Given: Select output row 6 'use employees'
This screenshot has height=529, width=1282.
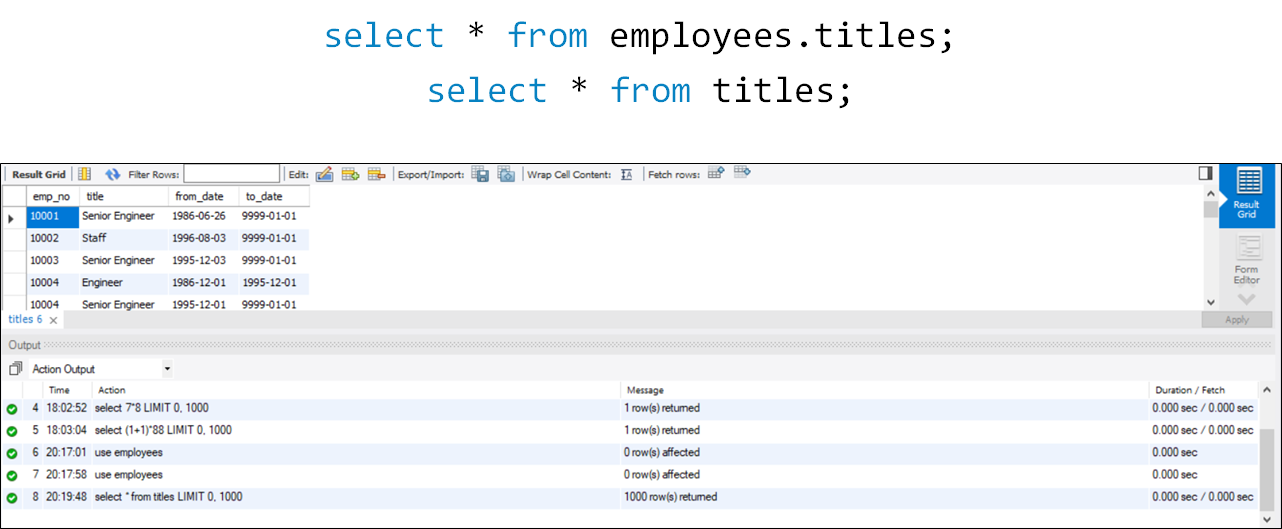Looking at the screenshot, I should 630,452.
